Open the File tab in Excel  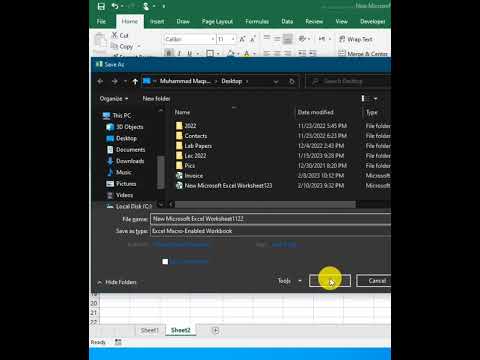click(x=101, y=21)
